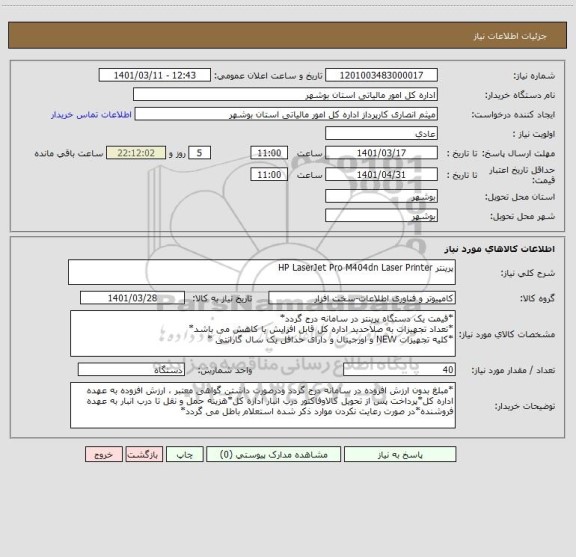
Task: Click the گروه کالا label
Action: 537,298
